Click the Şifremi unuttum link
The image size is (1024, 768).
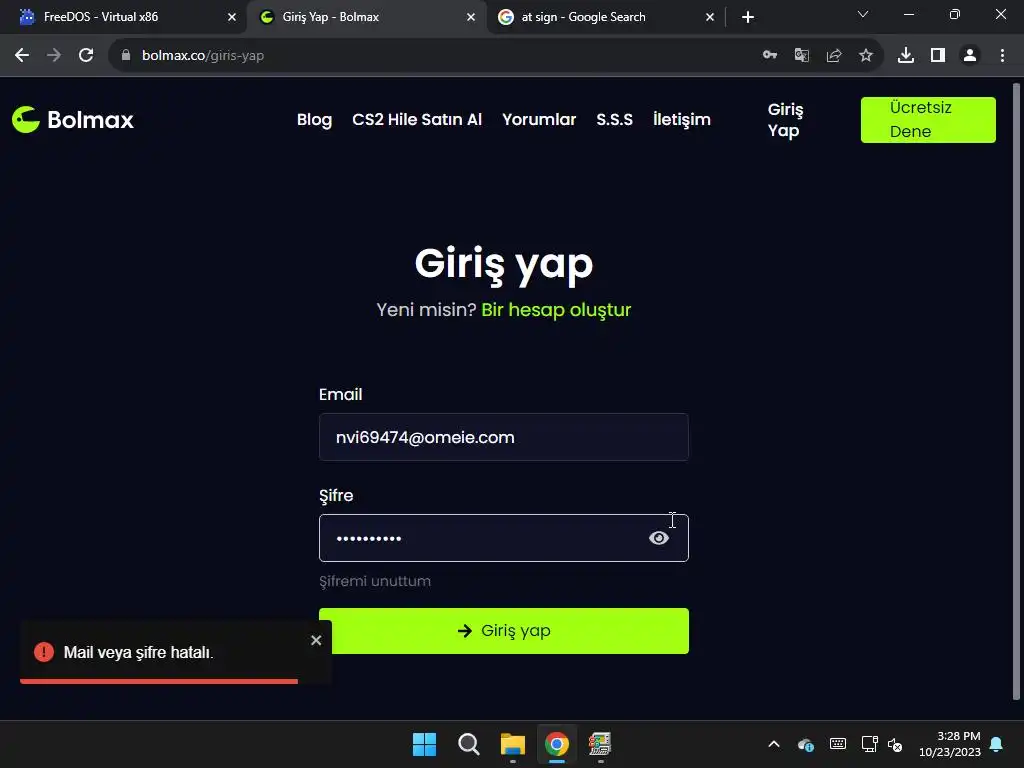pos(375,581)
